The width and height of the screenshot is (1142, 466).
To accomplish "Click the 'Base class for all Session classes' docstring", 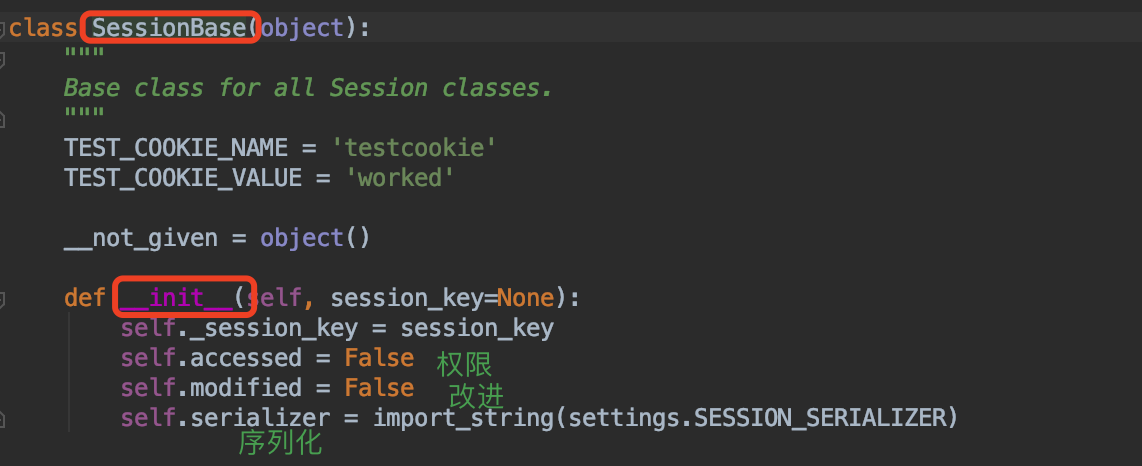I will pos(308,88).
